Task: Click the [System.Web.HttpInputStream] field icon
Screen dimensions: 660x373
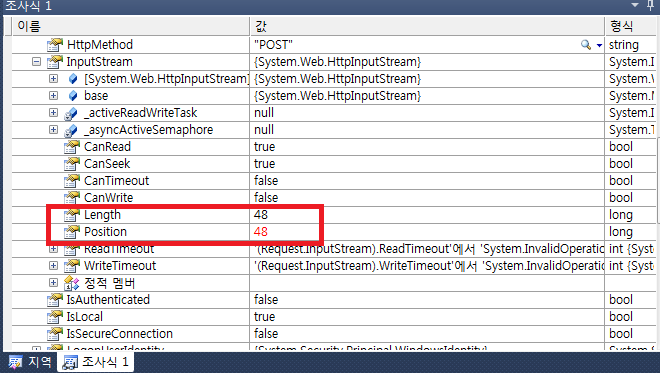Action: pos(73,79)
